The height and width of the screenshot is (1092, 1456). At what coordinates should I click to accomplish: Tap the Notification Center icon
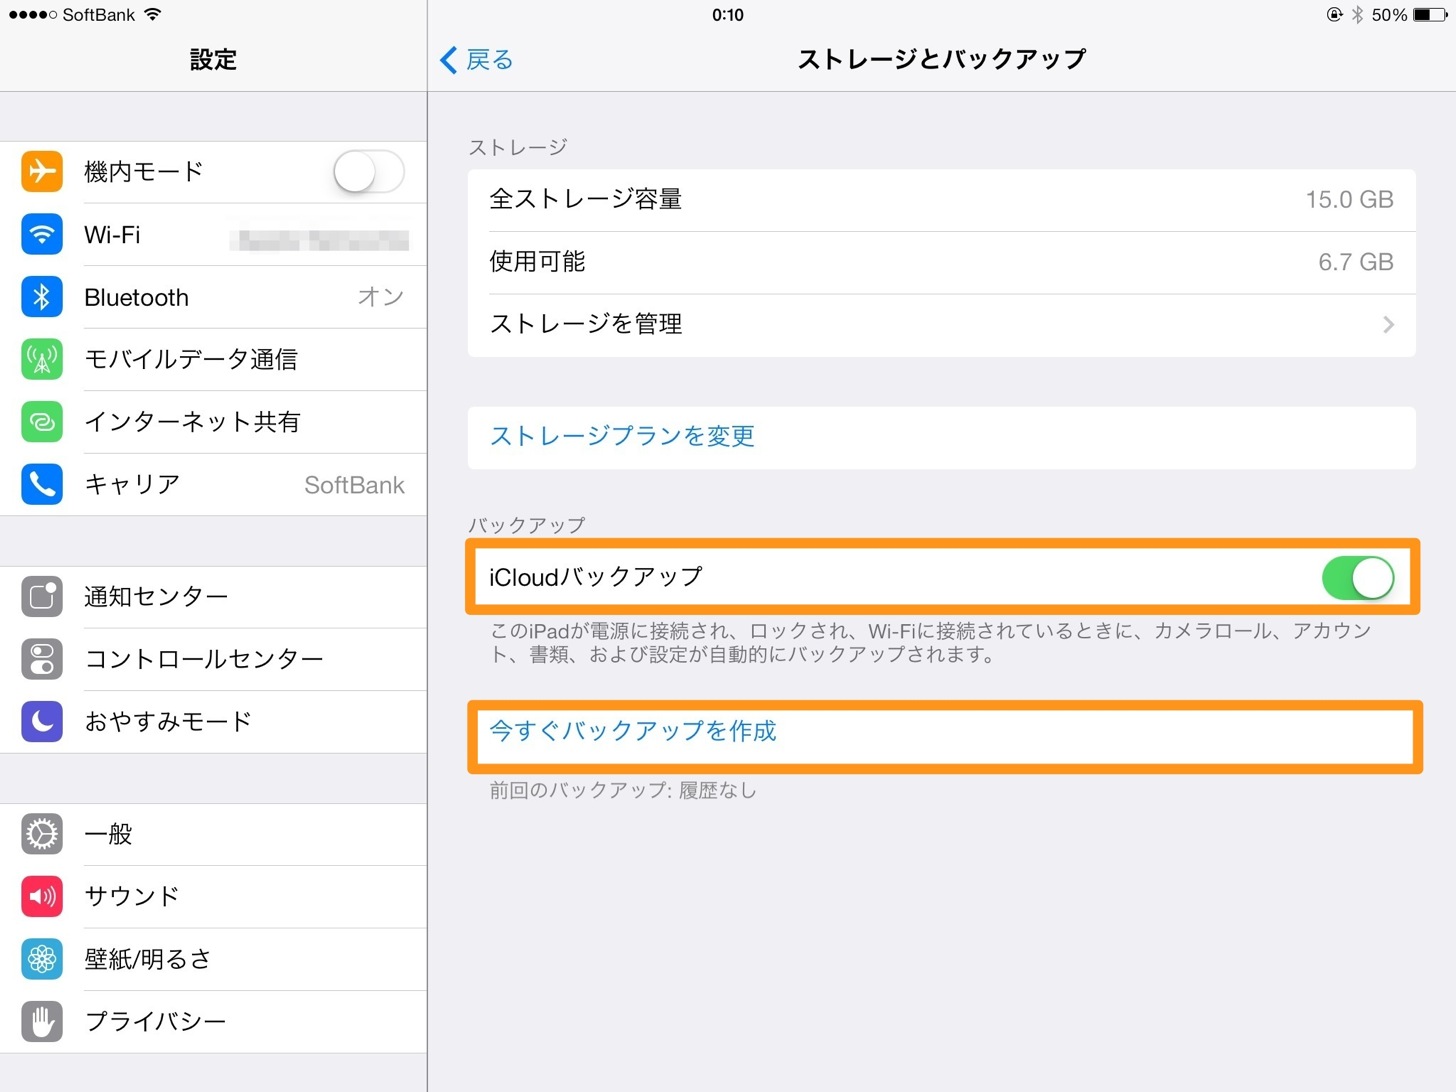42,597
